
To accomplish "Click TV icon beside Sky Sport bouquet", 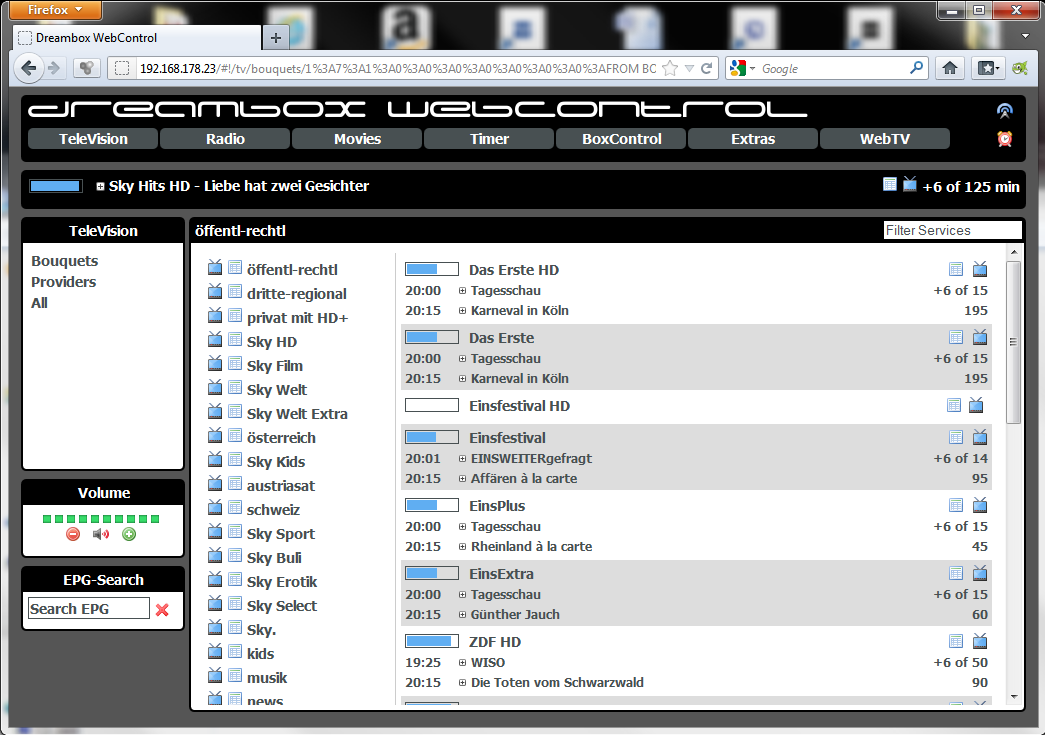I will [x=215, y=531].
